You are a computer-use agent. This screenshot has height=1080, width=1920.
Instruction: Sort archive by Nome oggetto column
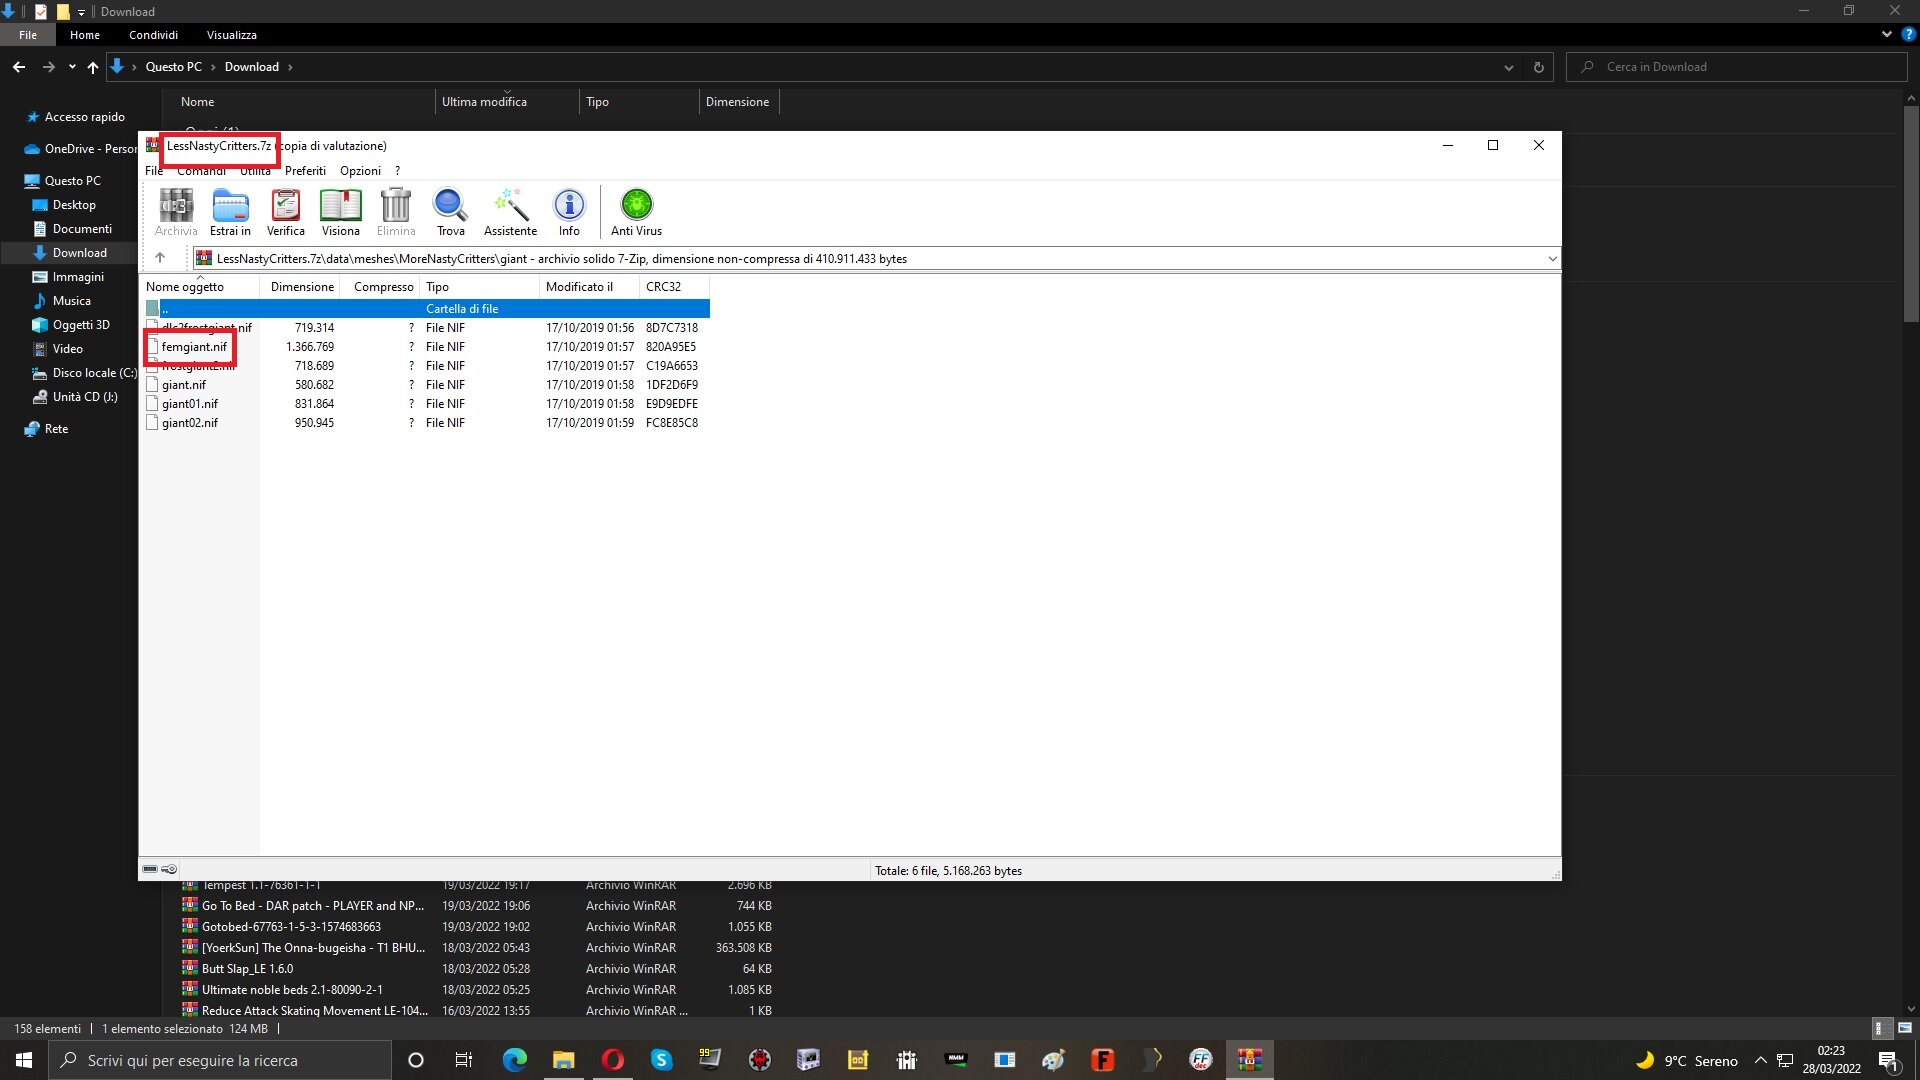pyautogui.click(x=200, y=286)
